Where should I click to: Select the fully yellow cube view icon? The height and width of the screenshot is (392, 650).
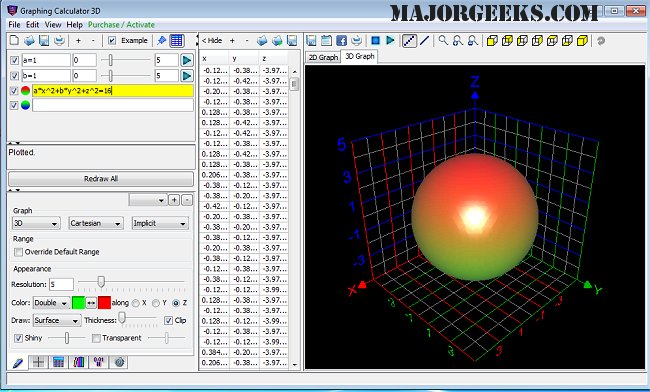(x=582, y=41)
